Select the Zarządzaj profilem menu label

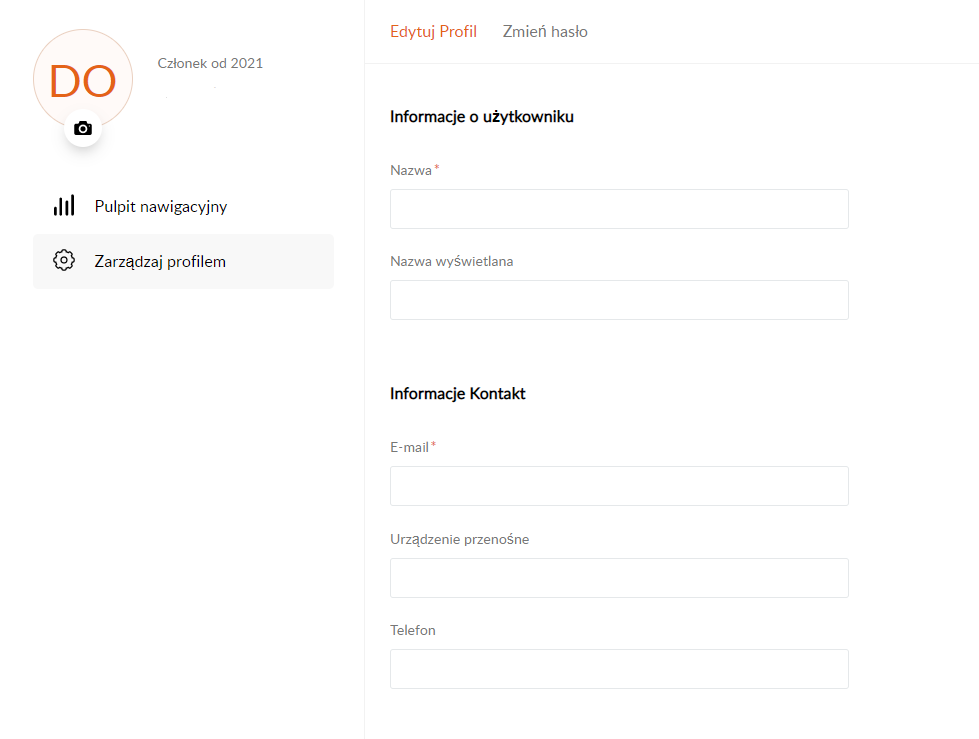tap(160, 262)
